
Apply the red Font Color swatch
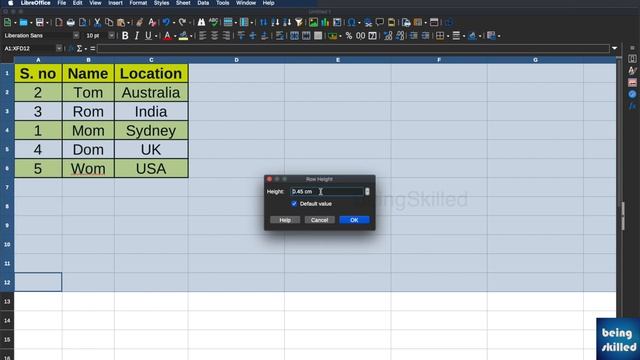pyautogui.click(x=167, y=36)
